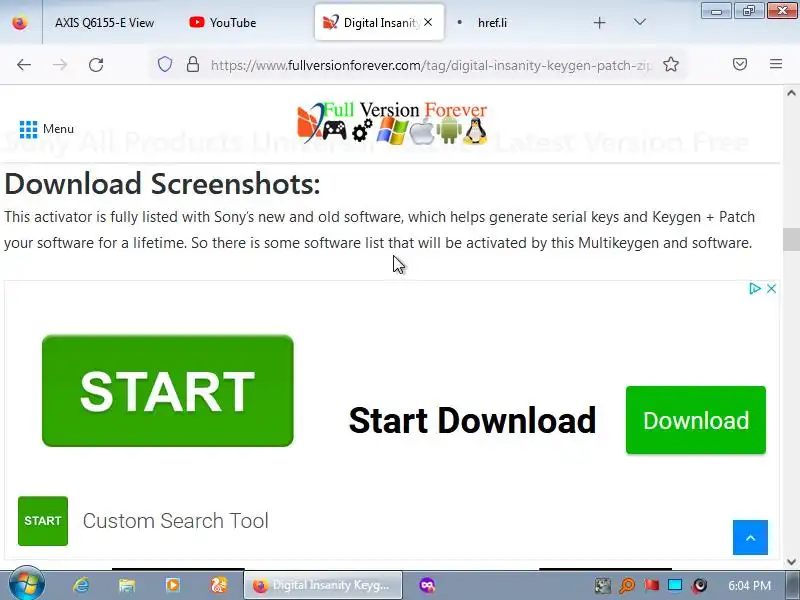Click the large green START button

tap(168, 391)
